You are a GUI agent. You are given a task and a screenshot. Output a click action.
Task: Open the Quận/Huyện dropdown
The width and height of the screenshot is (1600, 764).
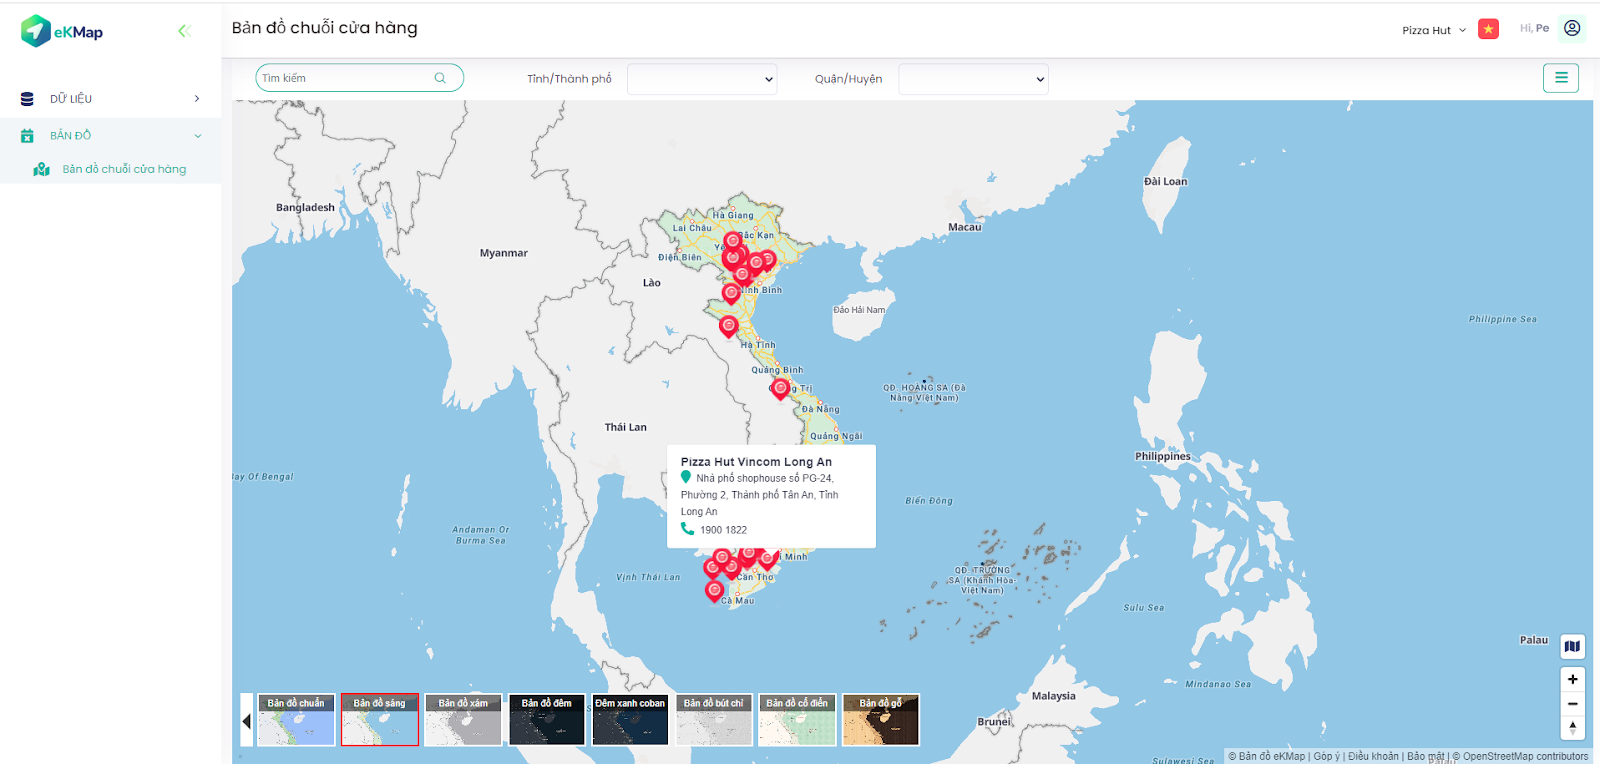[x=973, y=79]
